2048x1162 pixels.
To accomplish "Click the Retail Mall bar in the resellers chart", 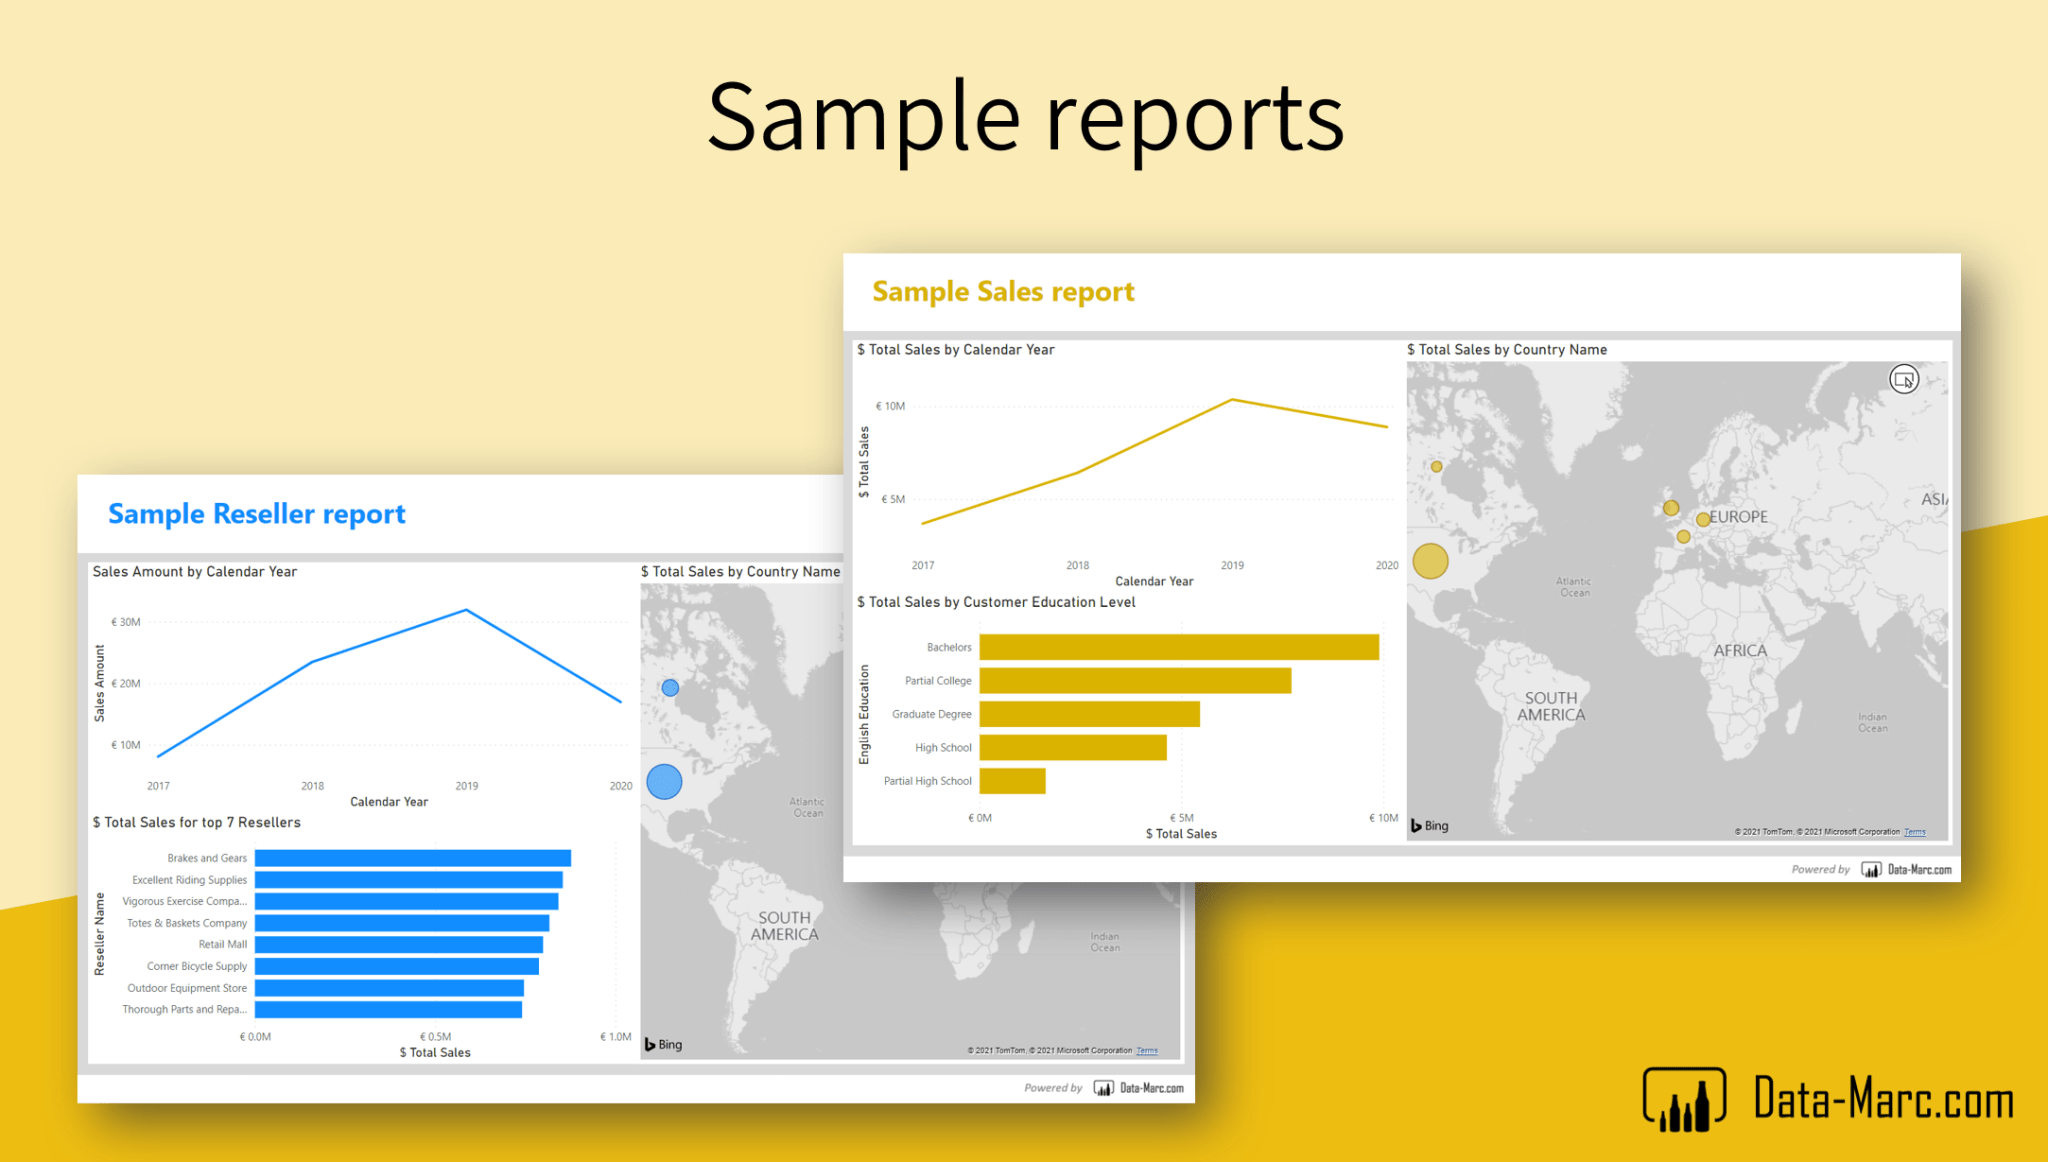I will click(x=398, y=944).
